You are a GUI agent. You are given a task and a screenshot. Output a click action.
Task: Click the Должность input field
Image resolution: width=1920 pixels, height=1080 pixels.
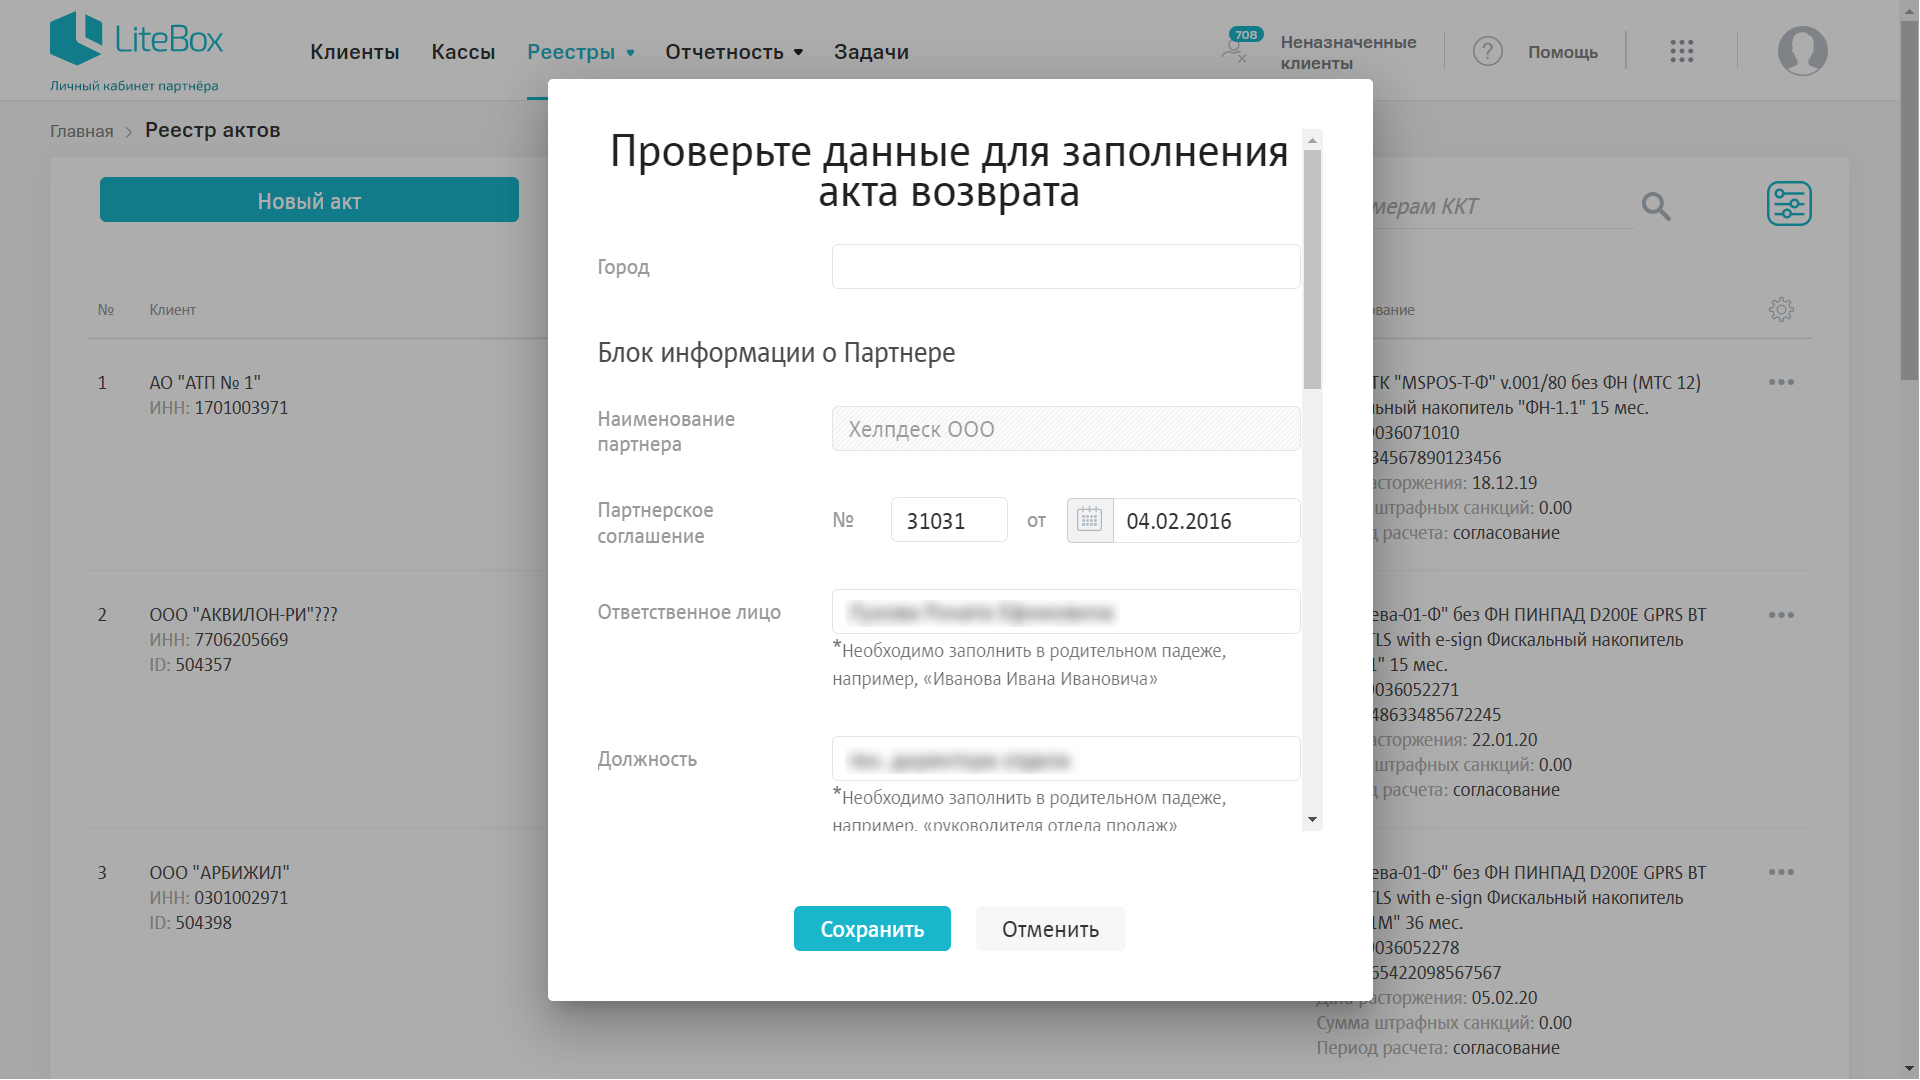click(1066, 759)
